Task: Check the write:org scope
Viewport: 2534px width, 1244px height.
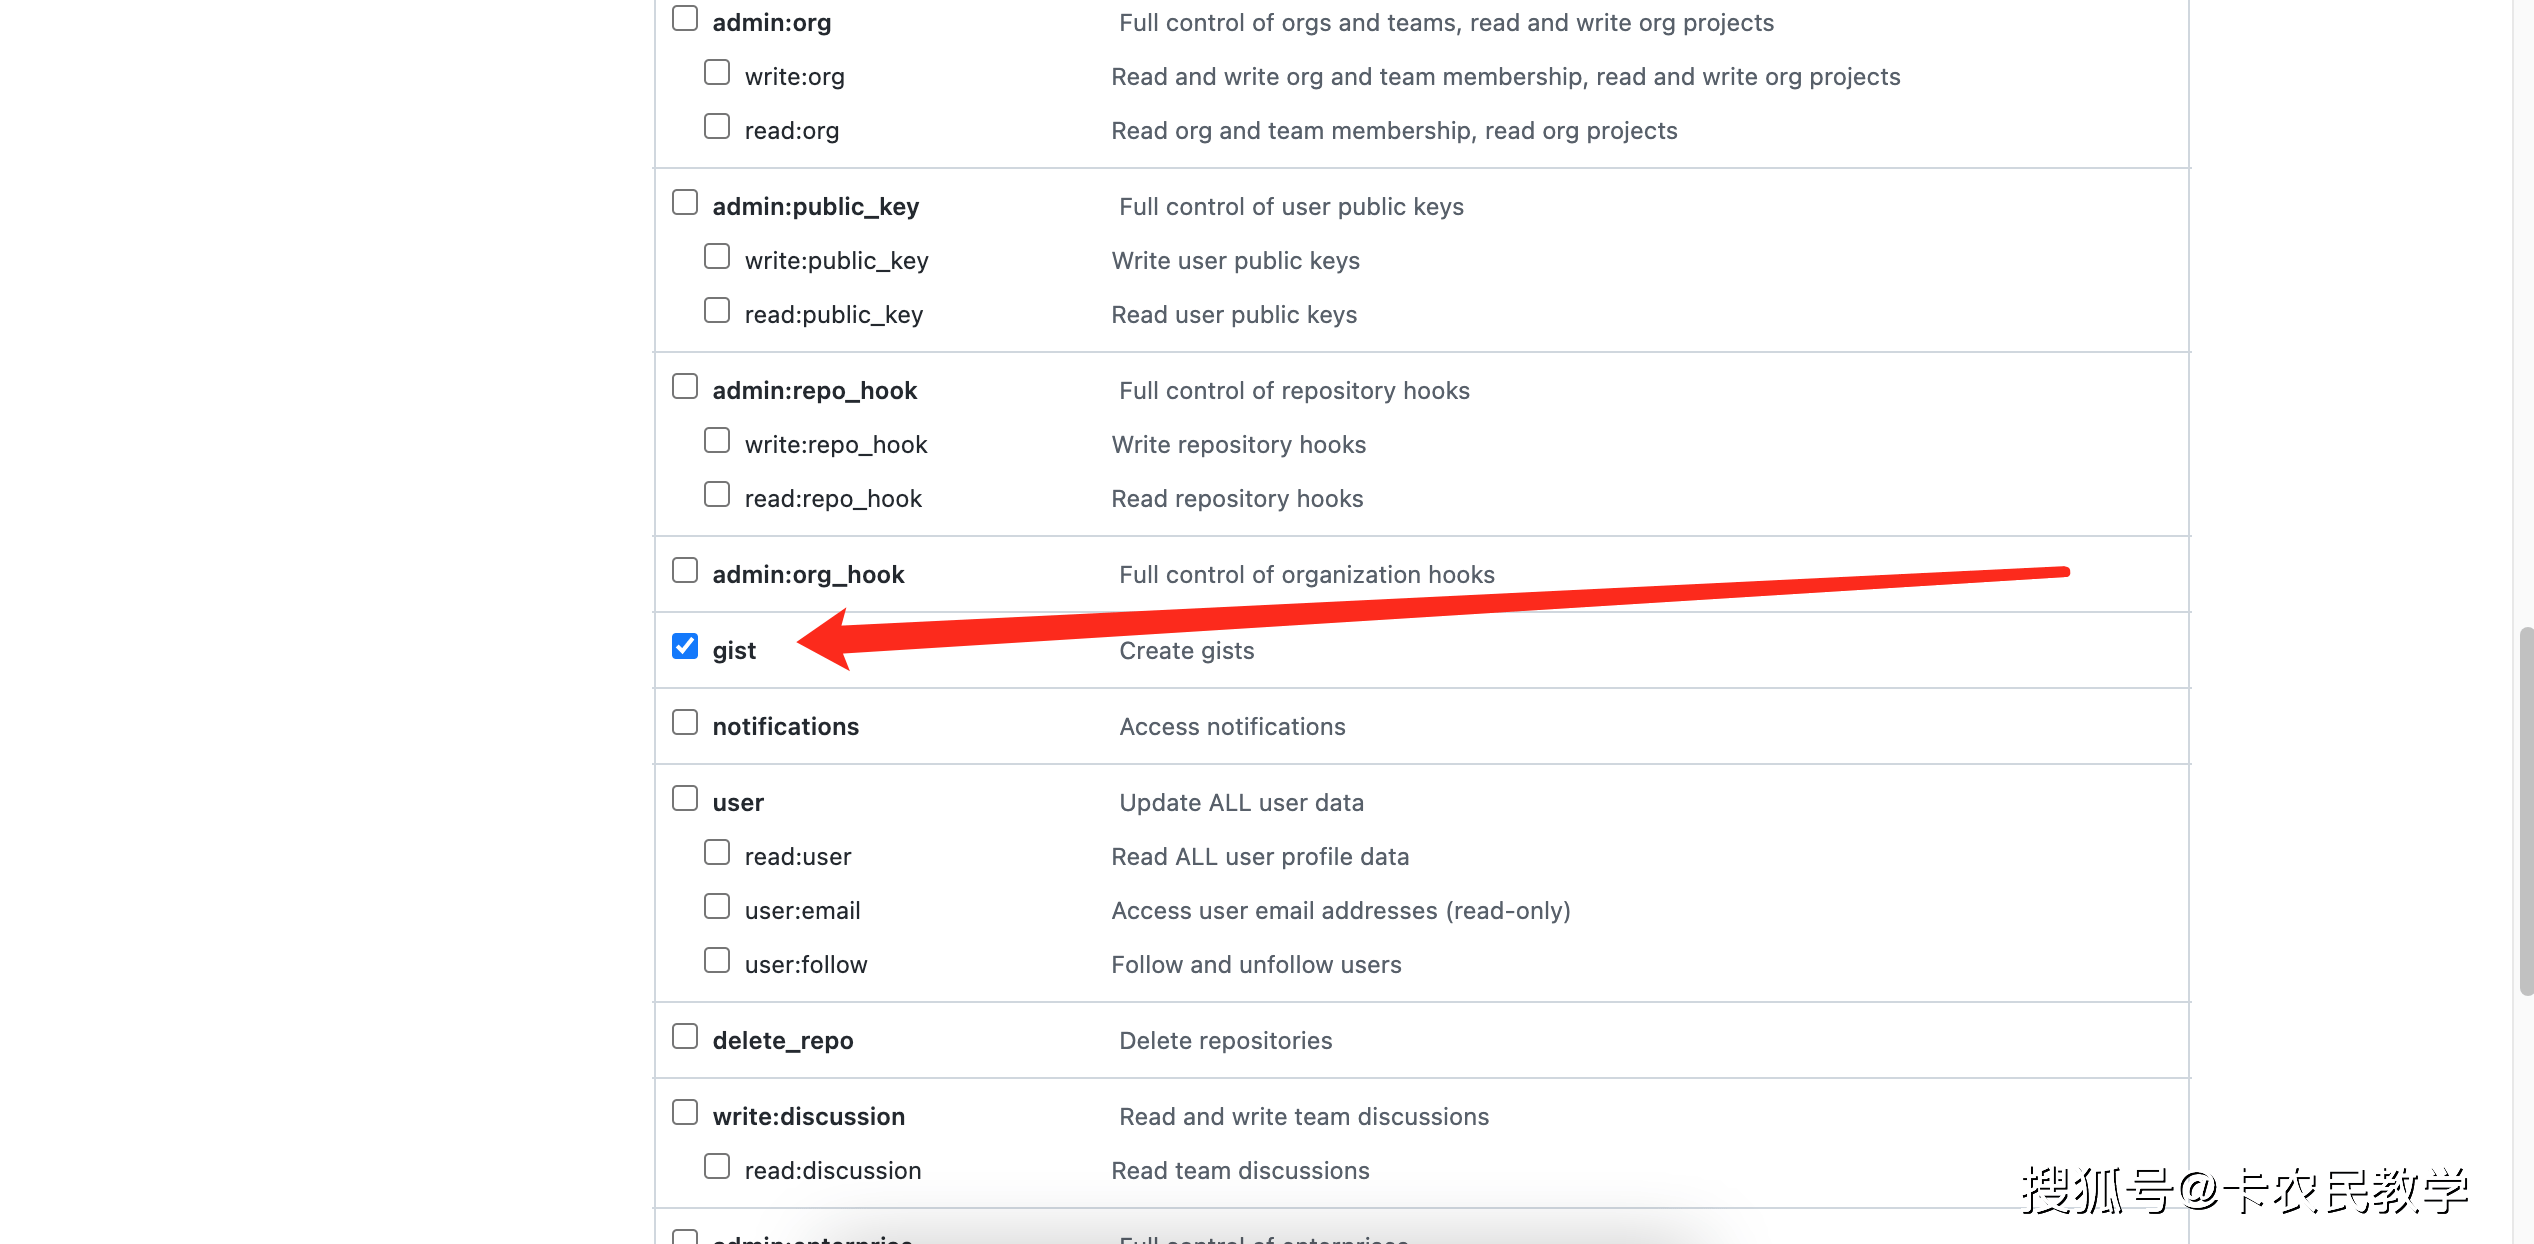Action: click(x=717, y=72)
